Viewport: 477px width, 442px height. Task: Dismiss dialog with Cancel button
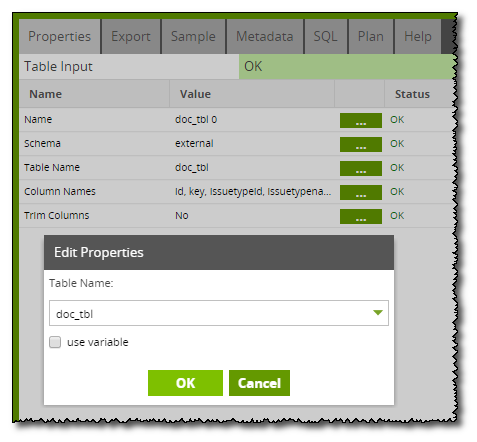coord(259,383)
